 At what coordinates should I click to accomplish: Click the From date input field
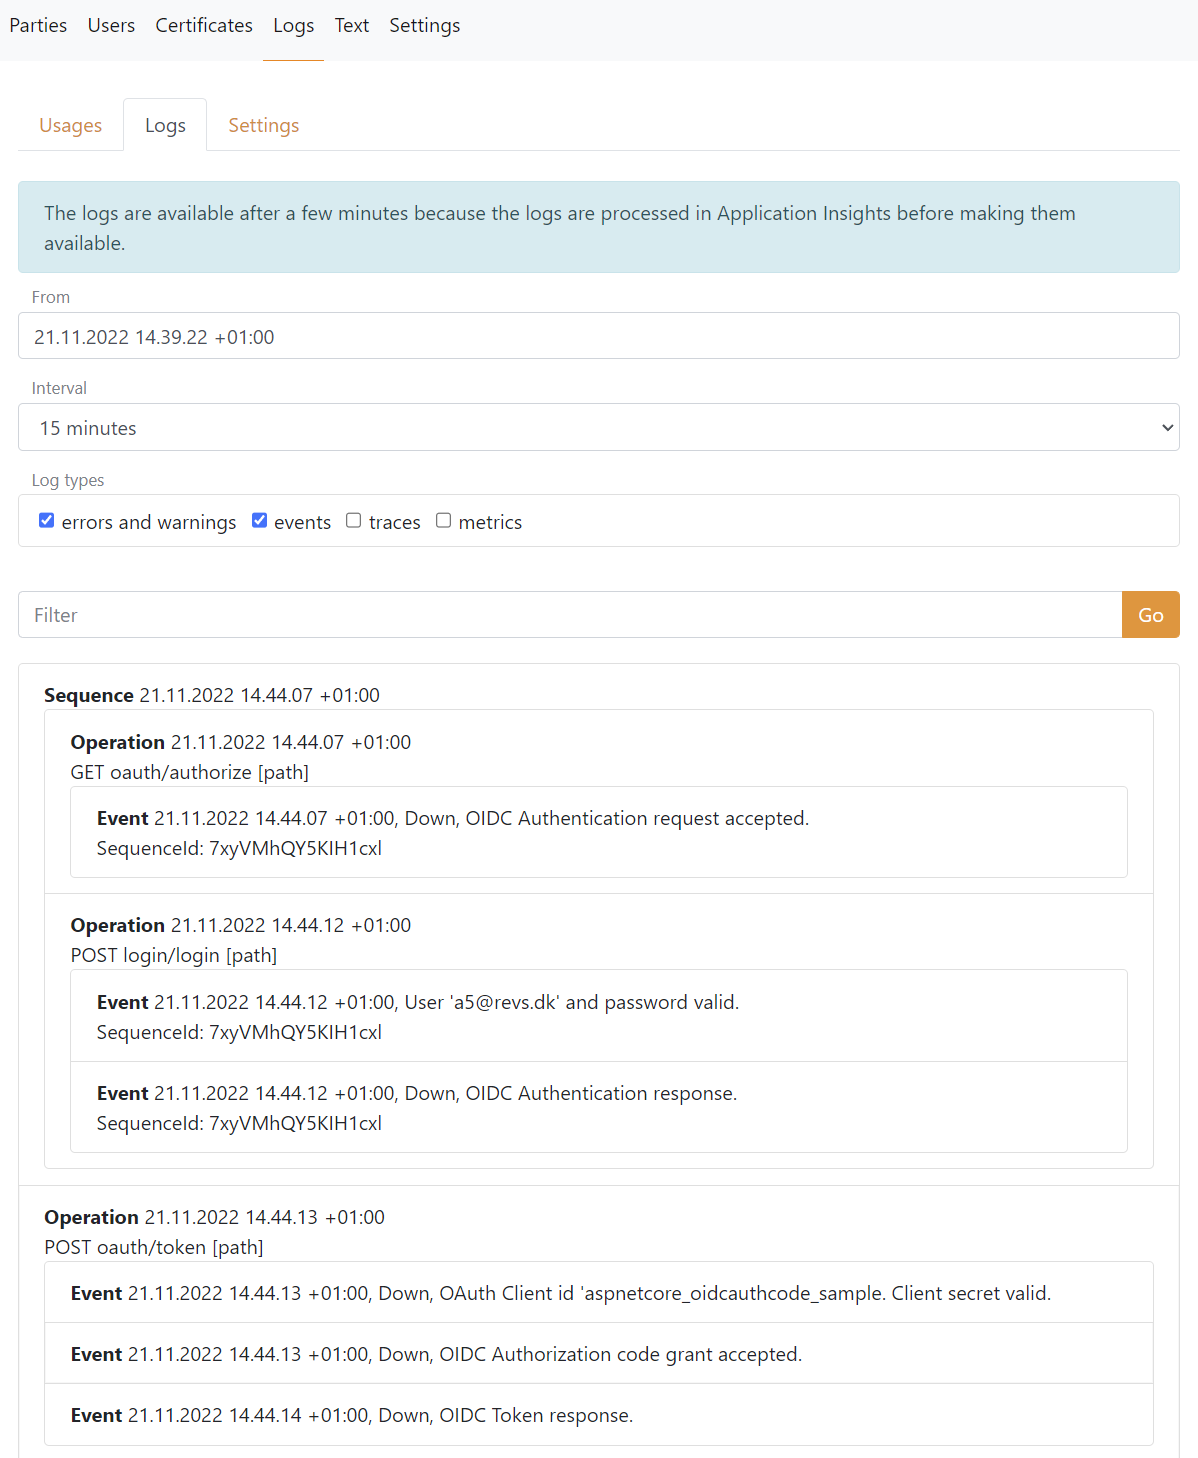pos(598,336)
